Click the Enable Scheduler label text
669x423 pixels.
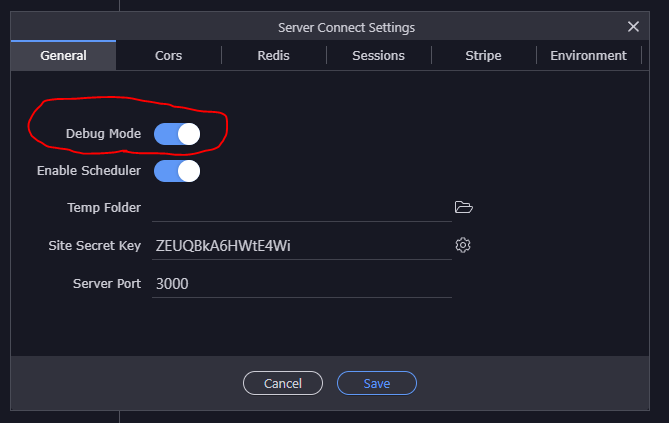[x=89, y=171]
